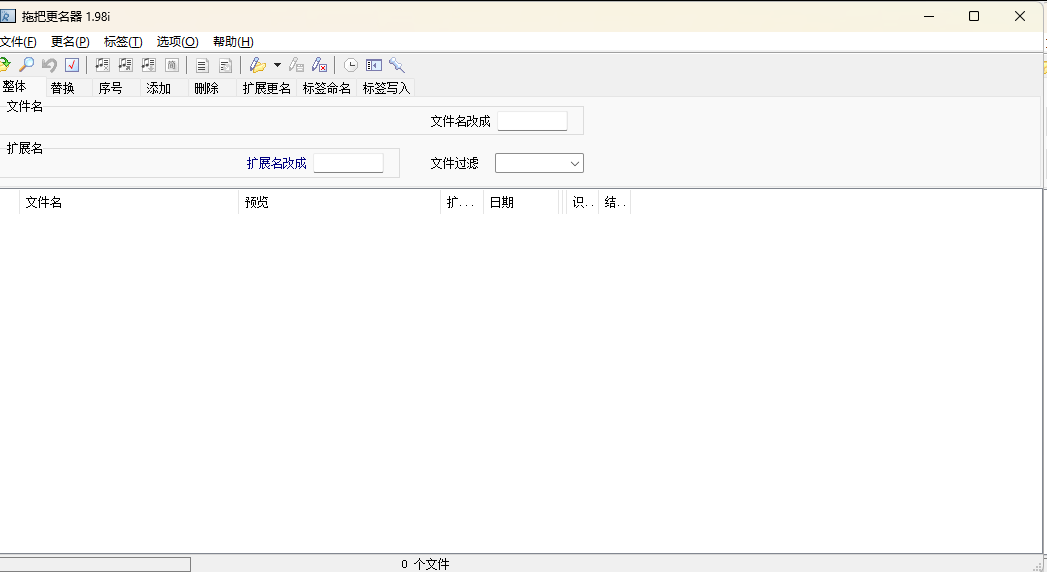This screenshot has width=1047, height=572.
Task: Click the second document list icon
Action: tap(226, 65)
